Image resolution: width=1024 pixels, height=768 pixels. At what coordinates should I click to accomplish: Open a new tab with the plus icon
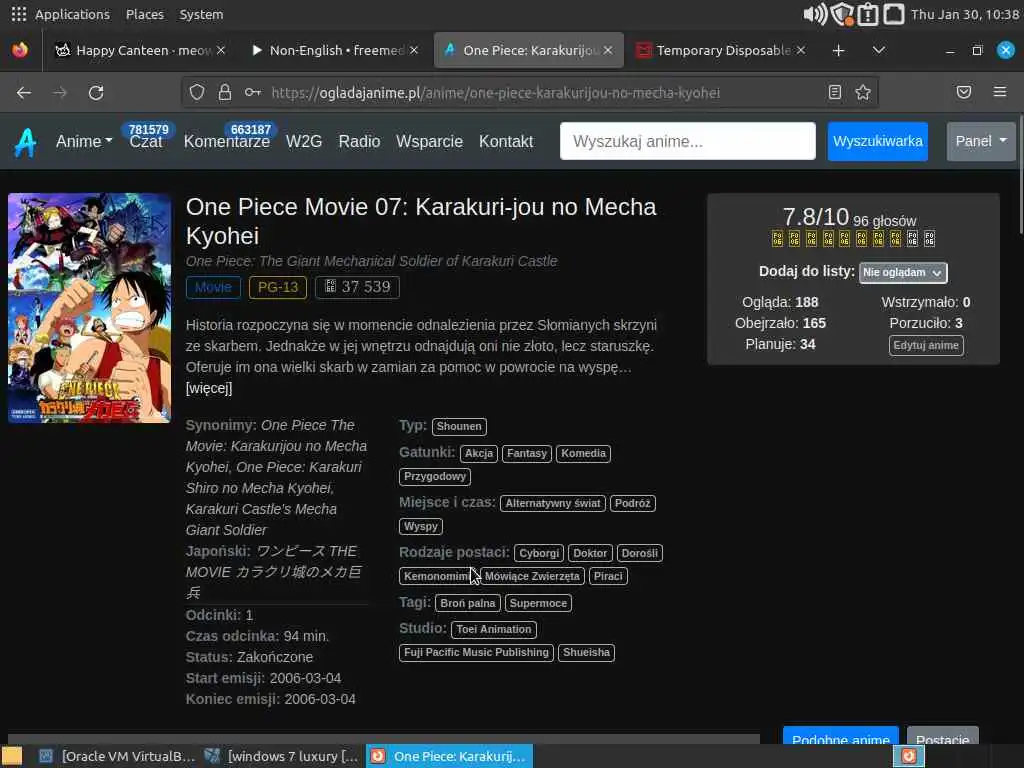[x=839, y=50]
